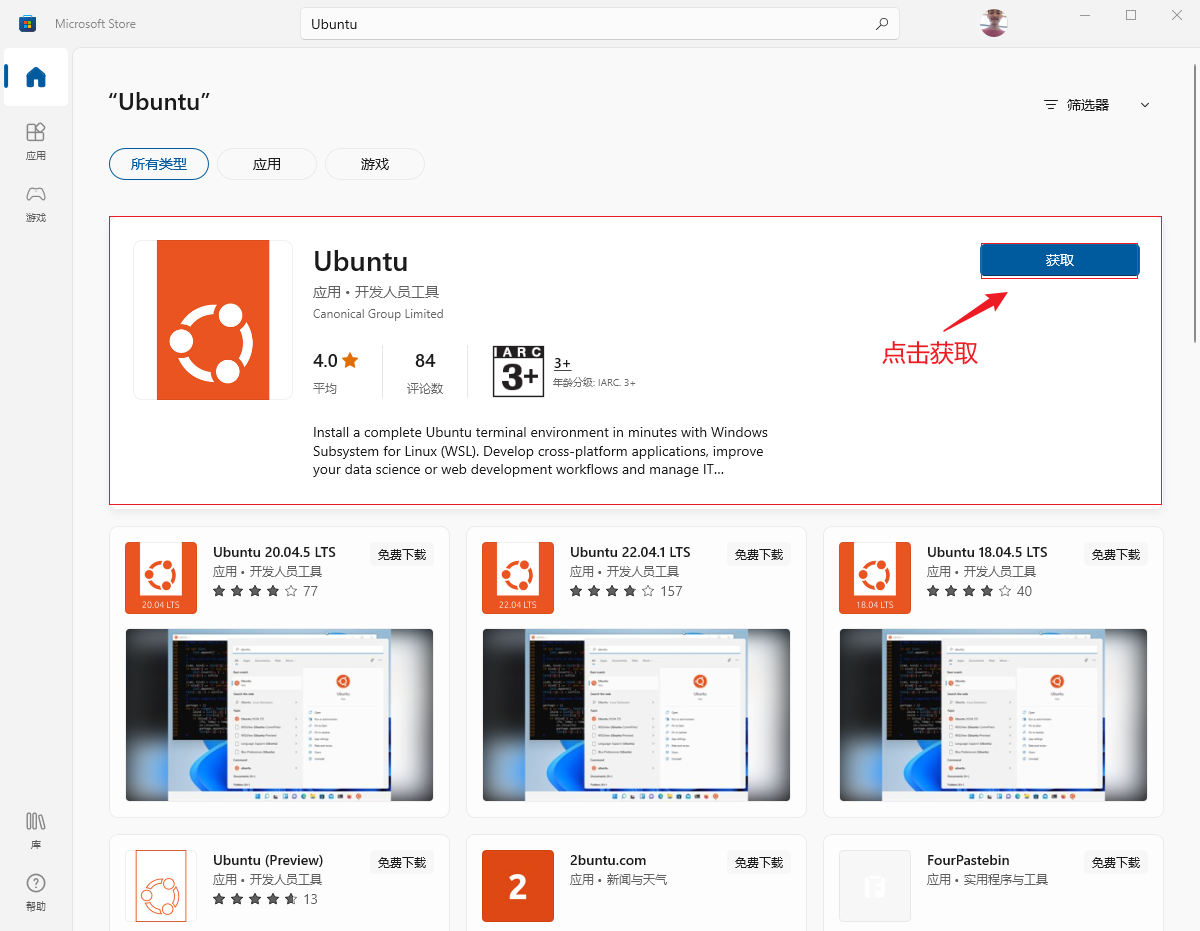Click the 40 ratings stars under Ubuntu 18.04.5
Screen dimensions: 1200x931
[979, 591]
